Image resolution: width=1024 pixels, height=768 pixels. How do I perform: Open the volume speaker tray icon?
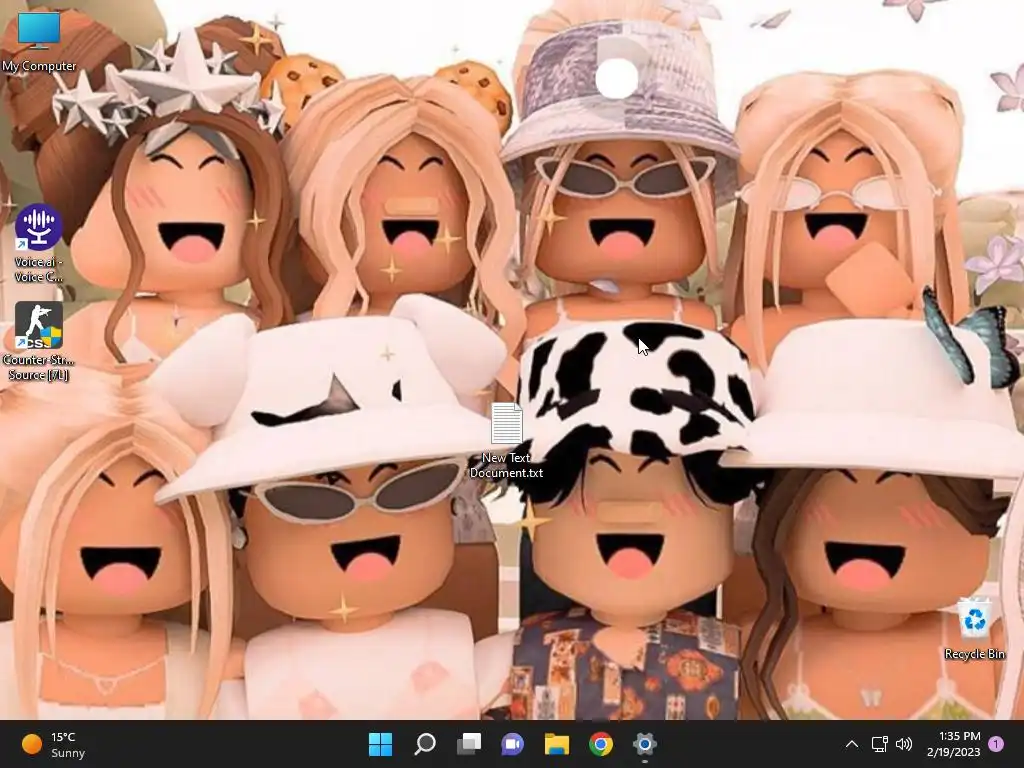point(904,744)
